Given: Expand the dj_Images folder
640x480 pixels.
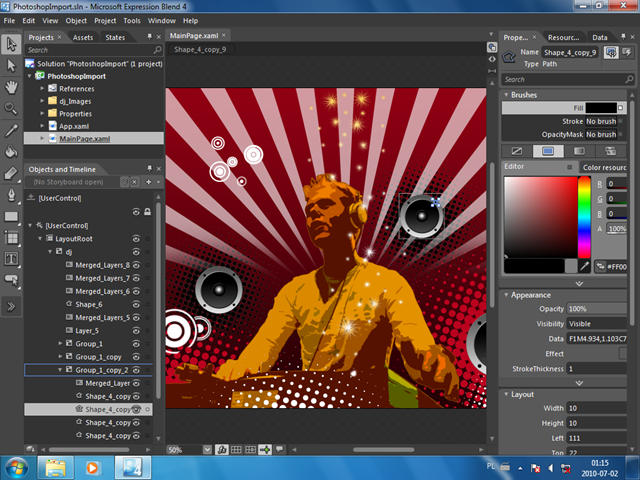Looking at the screenshot, I should tap(42, 101).
